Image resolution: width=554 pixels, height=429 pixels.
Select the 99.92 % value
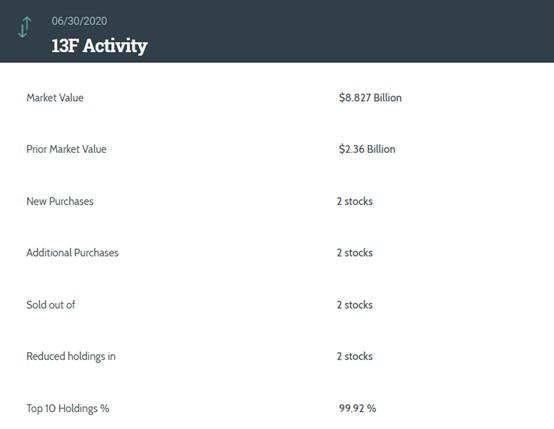(358, 409)
